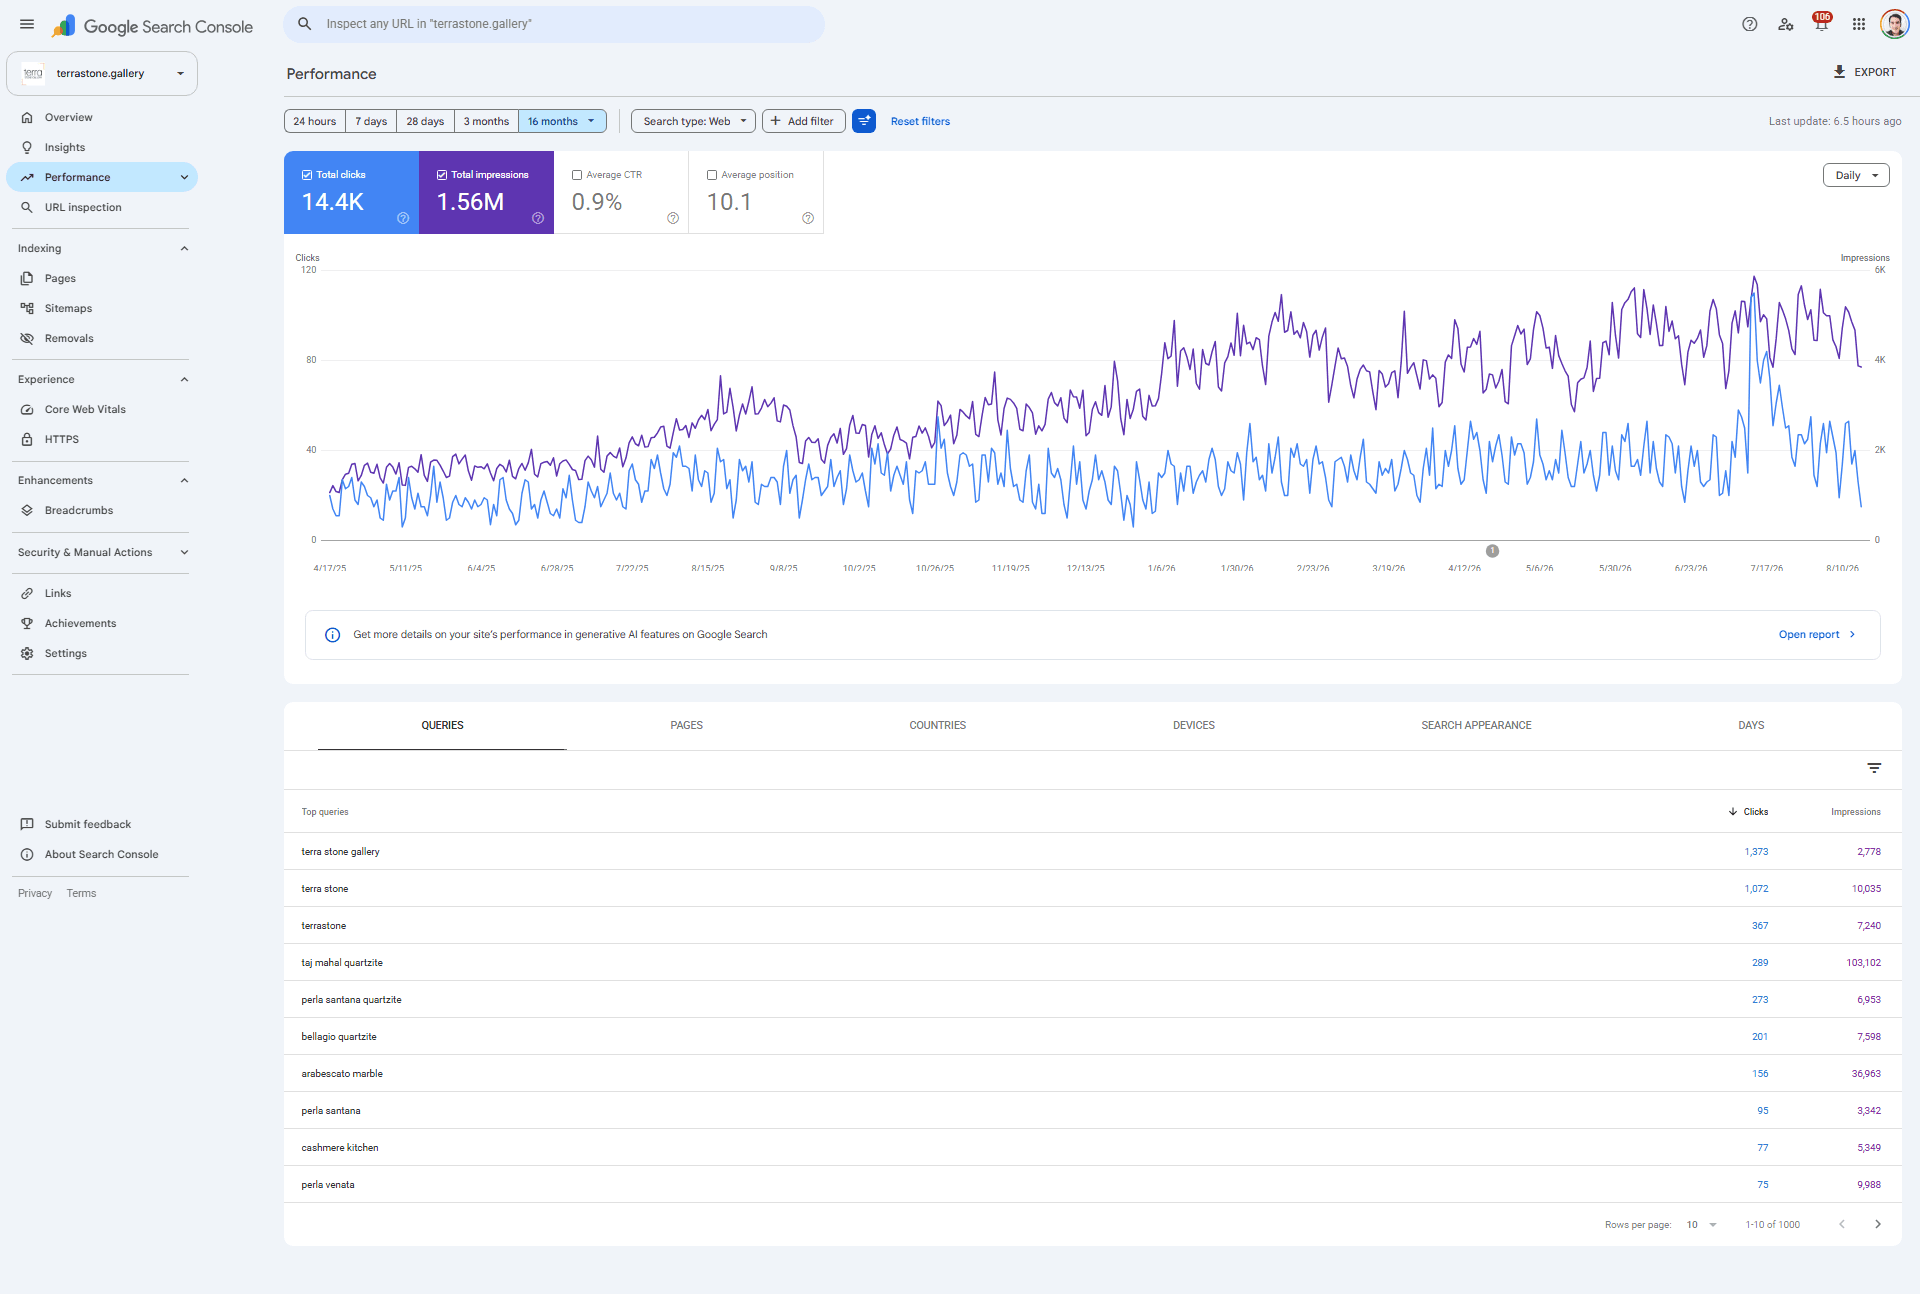The image size is (1920, 1294).
Task: Collapse the Indexing section
Action: coord(184,249)
